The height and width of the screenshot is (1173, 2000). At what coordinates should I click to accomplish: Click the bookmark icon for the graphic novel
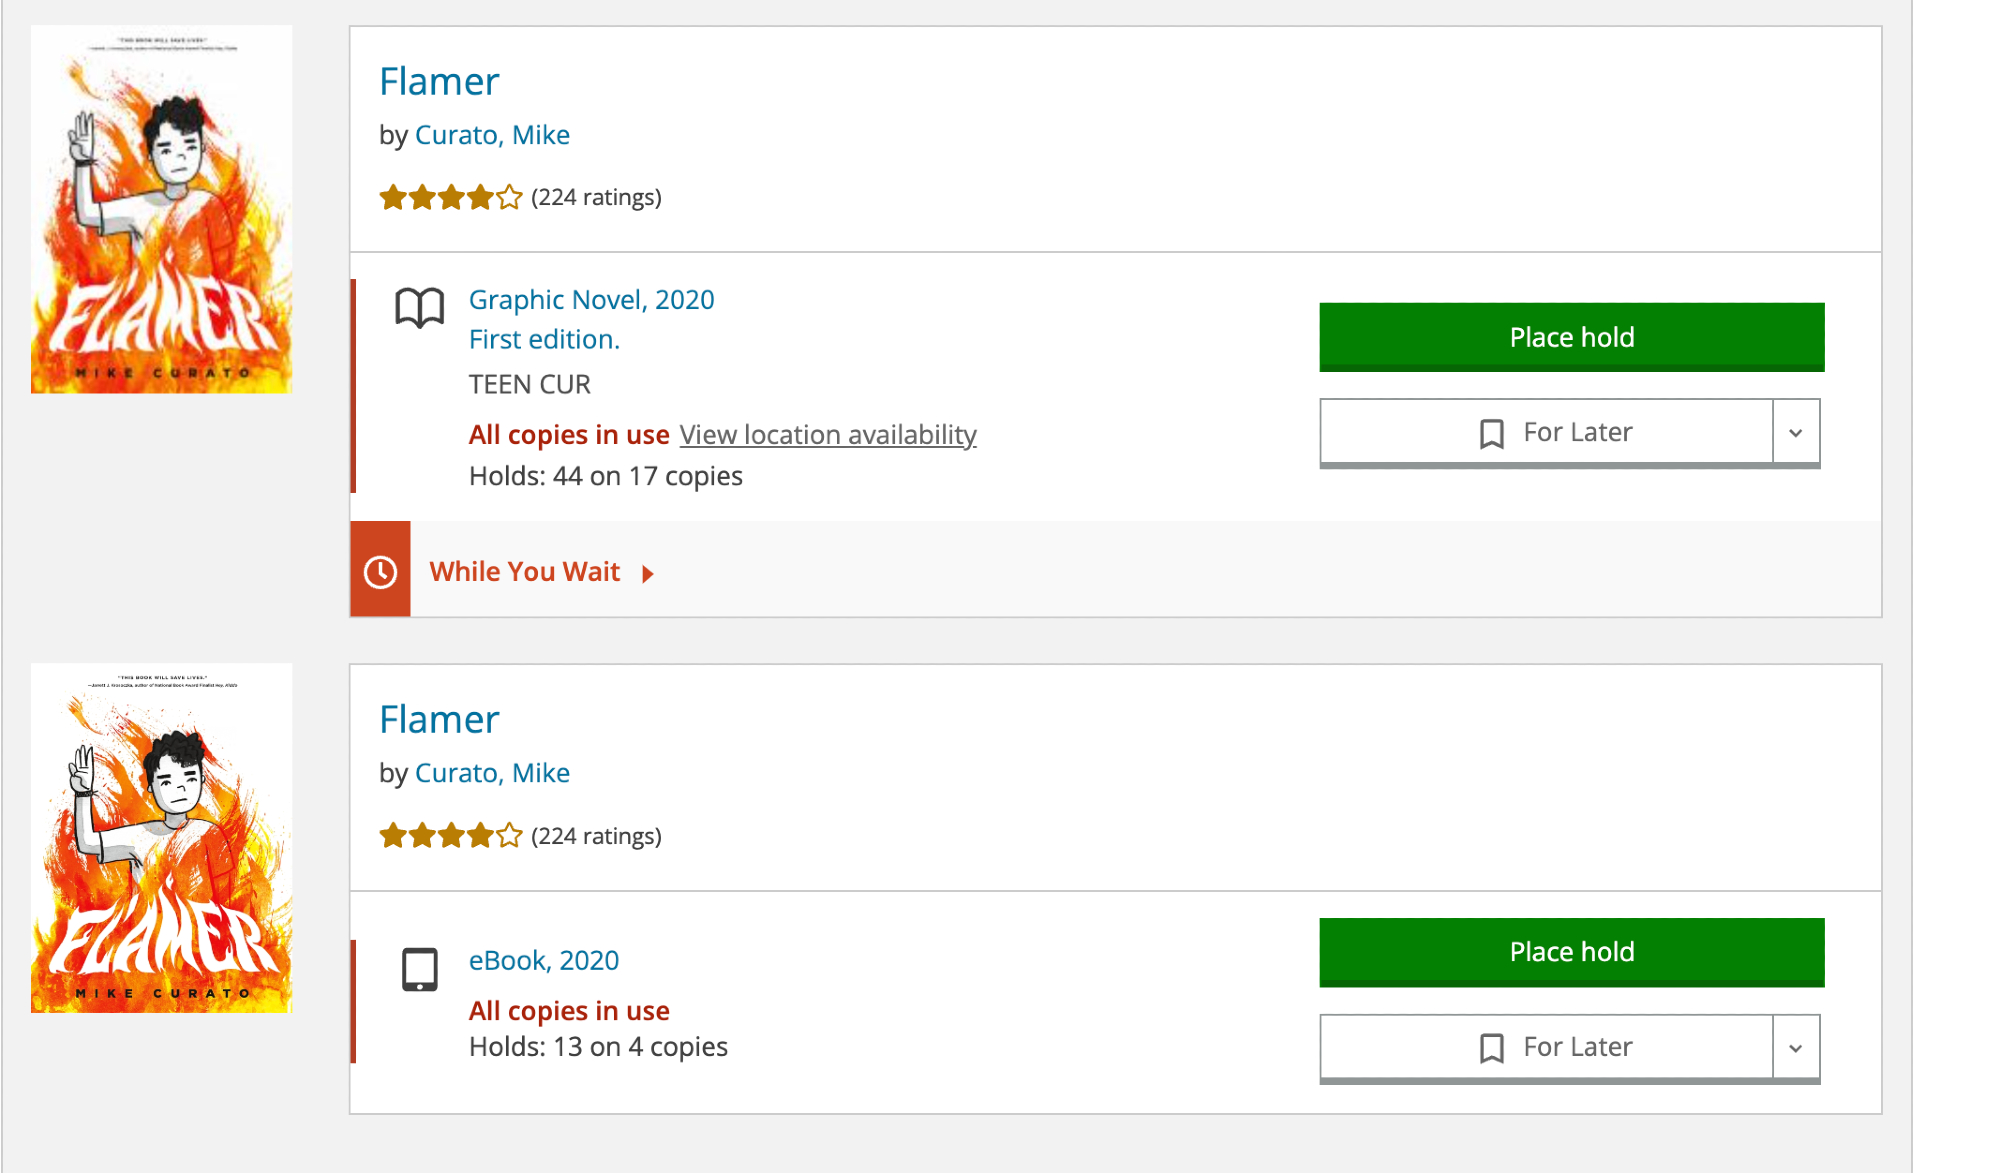click(1491, 433)
